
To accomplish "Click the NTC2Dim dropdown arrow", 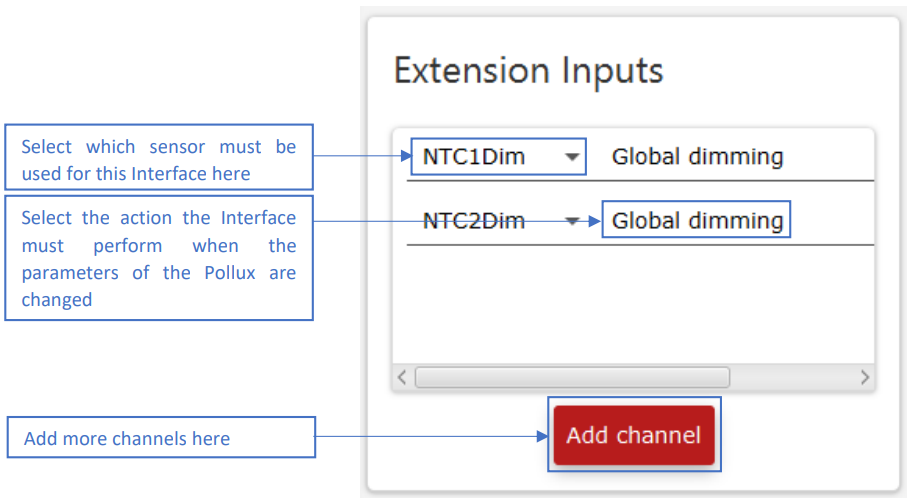I will pyautogui.click(x=572, y=221).
